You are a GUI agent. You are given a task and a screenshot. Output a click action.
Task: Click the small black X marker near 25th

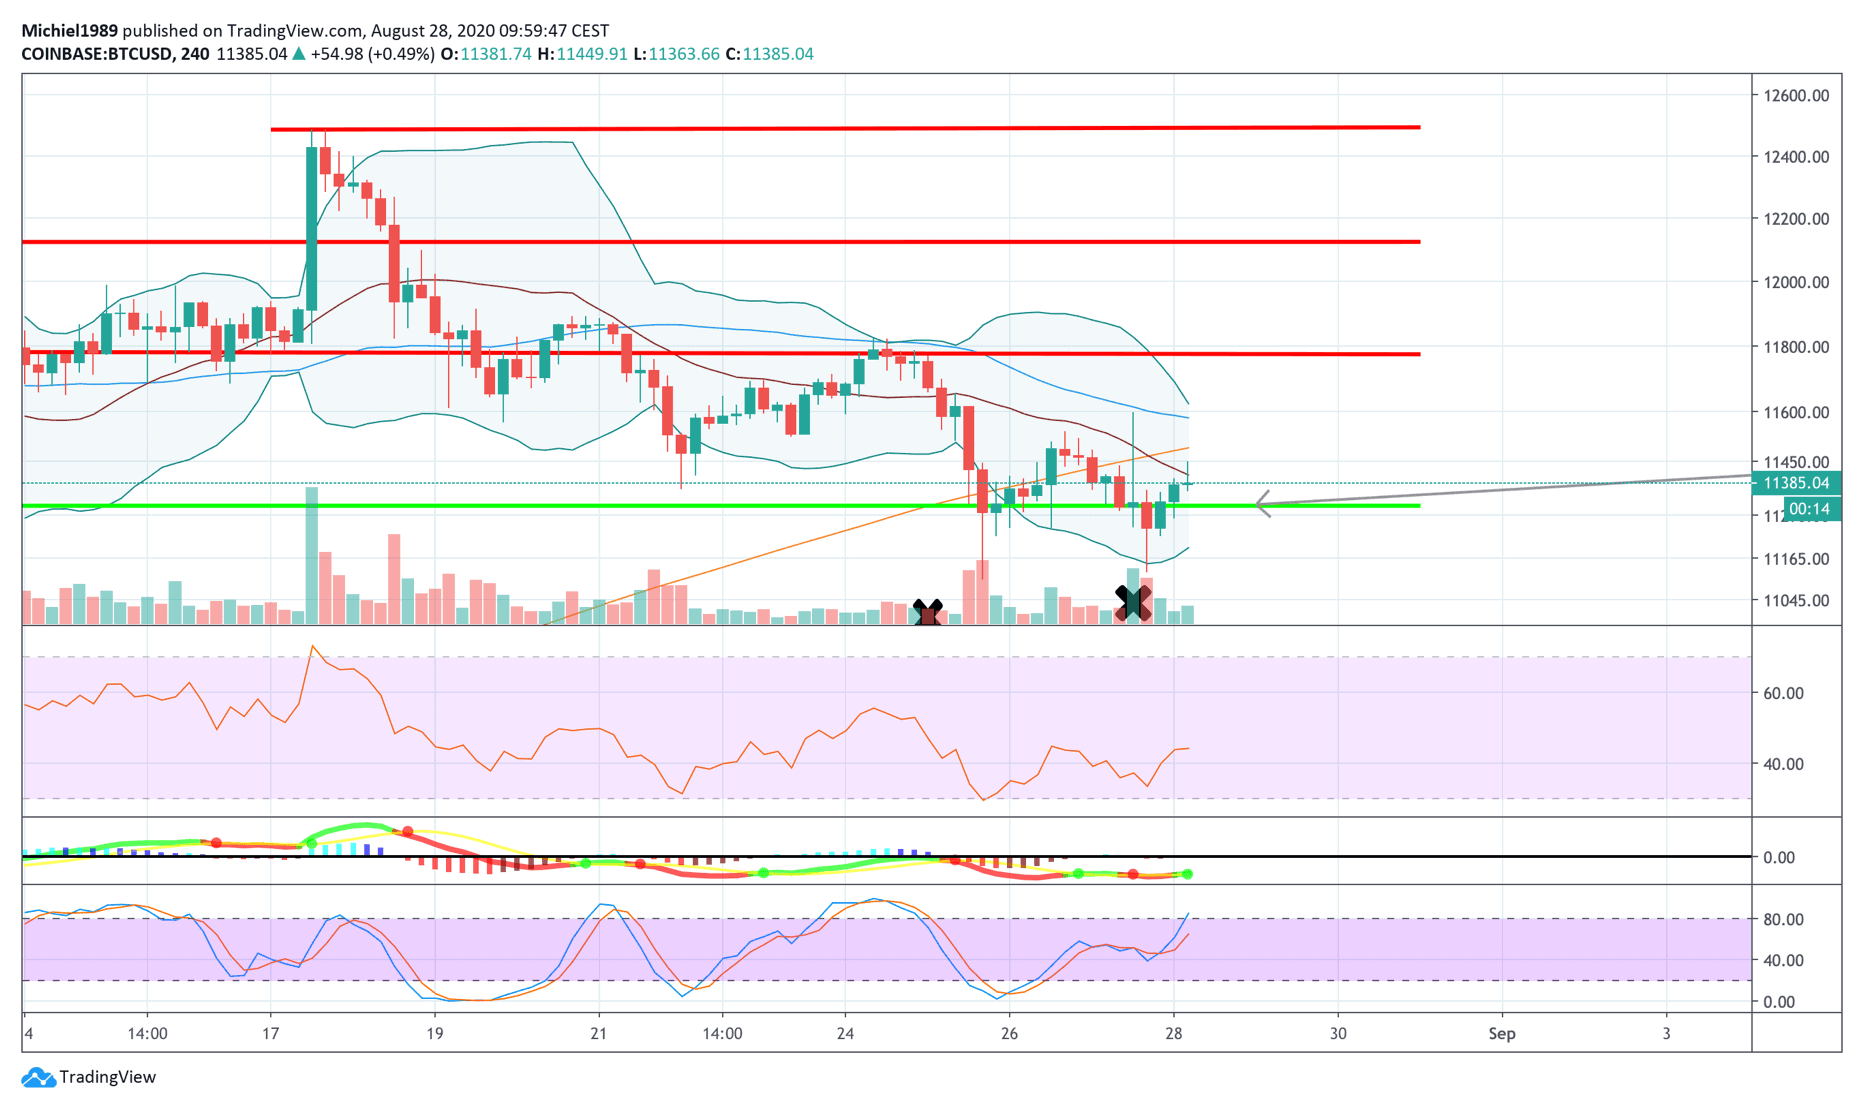click(928, 611)
